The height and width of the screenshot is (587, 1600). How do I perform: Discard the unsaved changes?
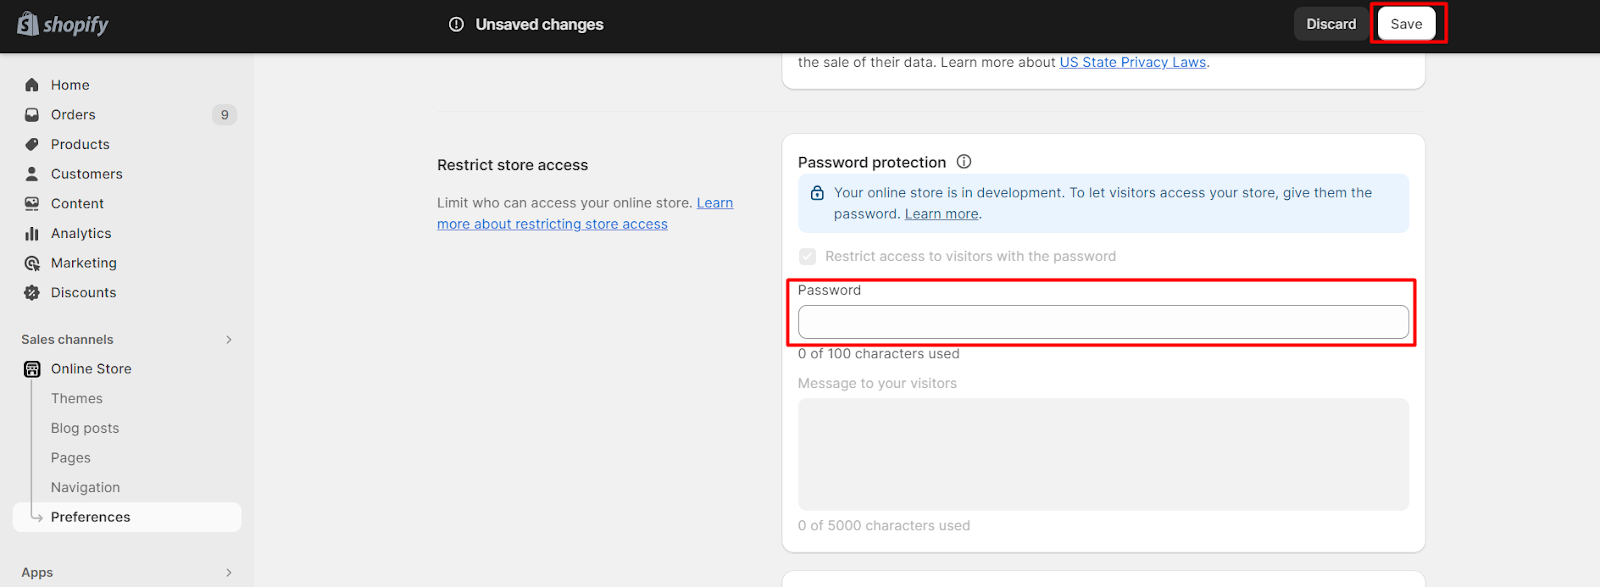click(x=1331, y=24)
